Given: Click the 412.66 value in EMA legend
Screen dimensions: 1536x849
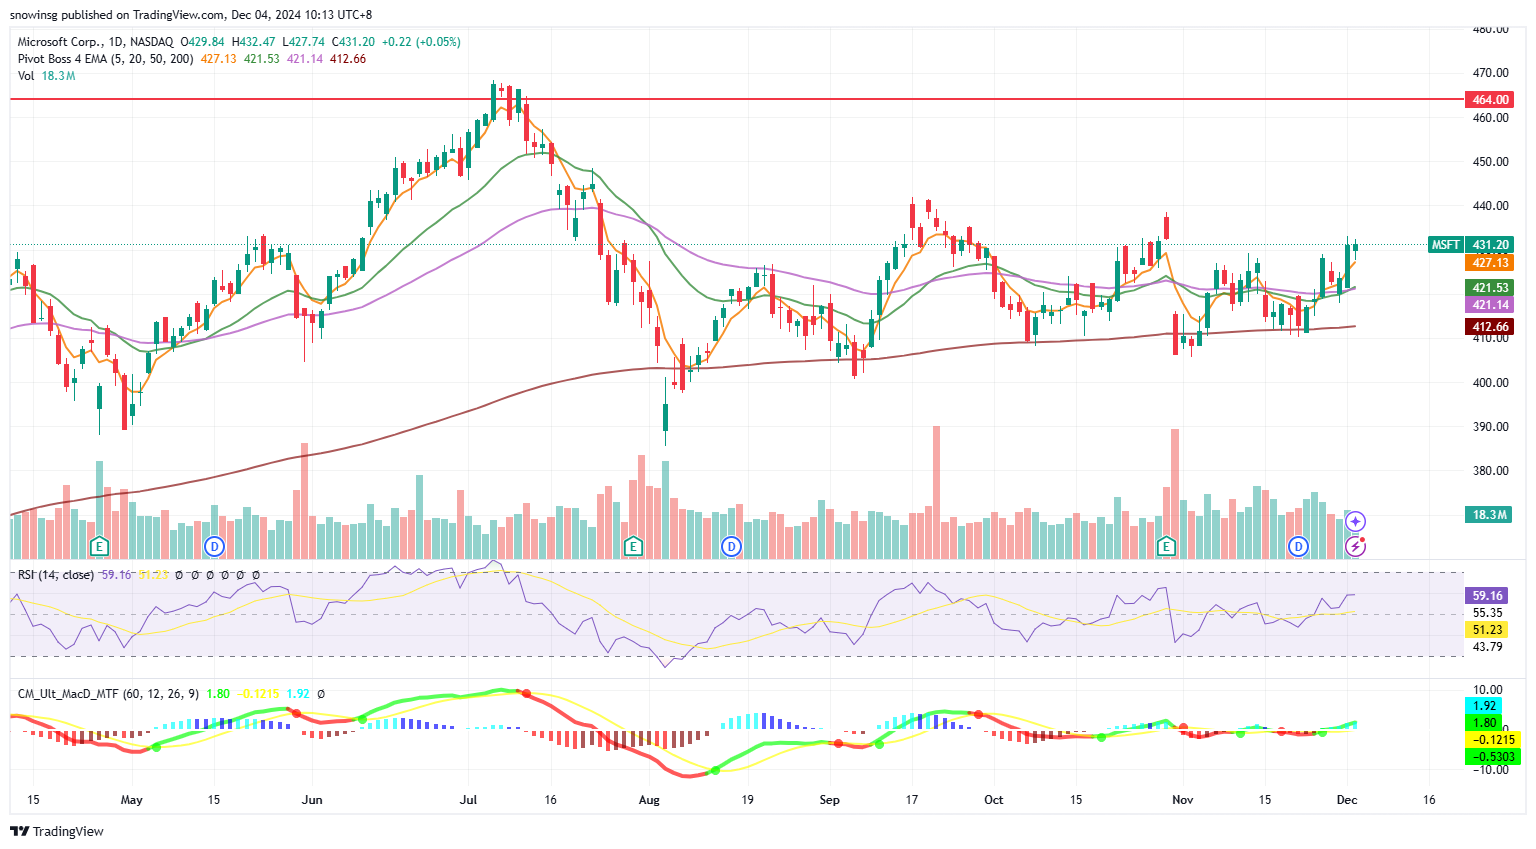Looking at the screenshot, I should [x=348, y=59].
